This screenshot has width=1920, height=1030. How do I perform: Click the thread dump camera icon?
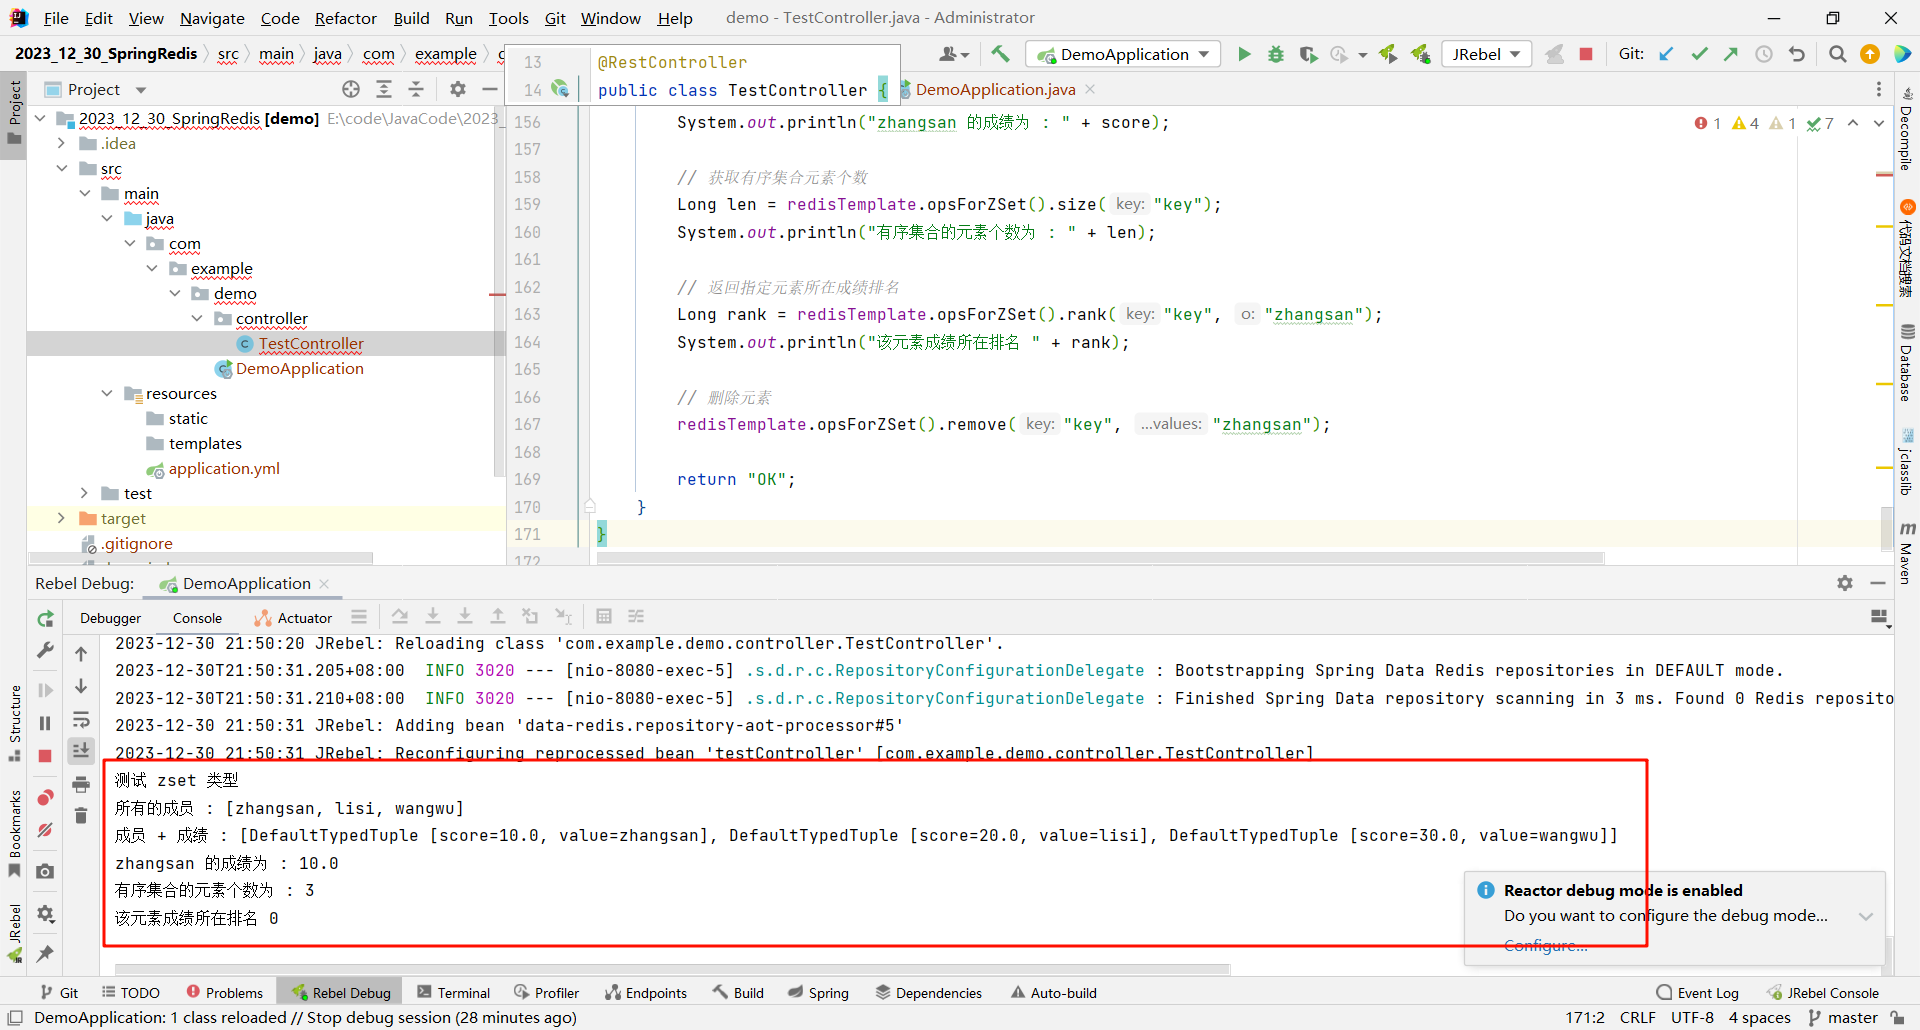point(45,872)
